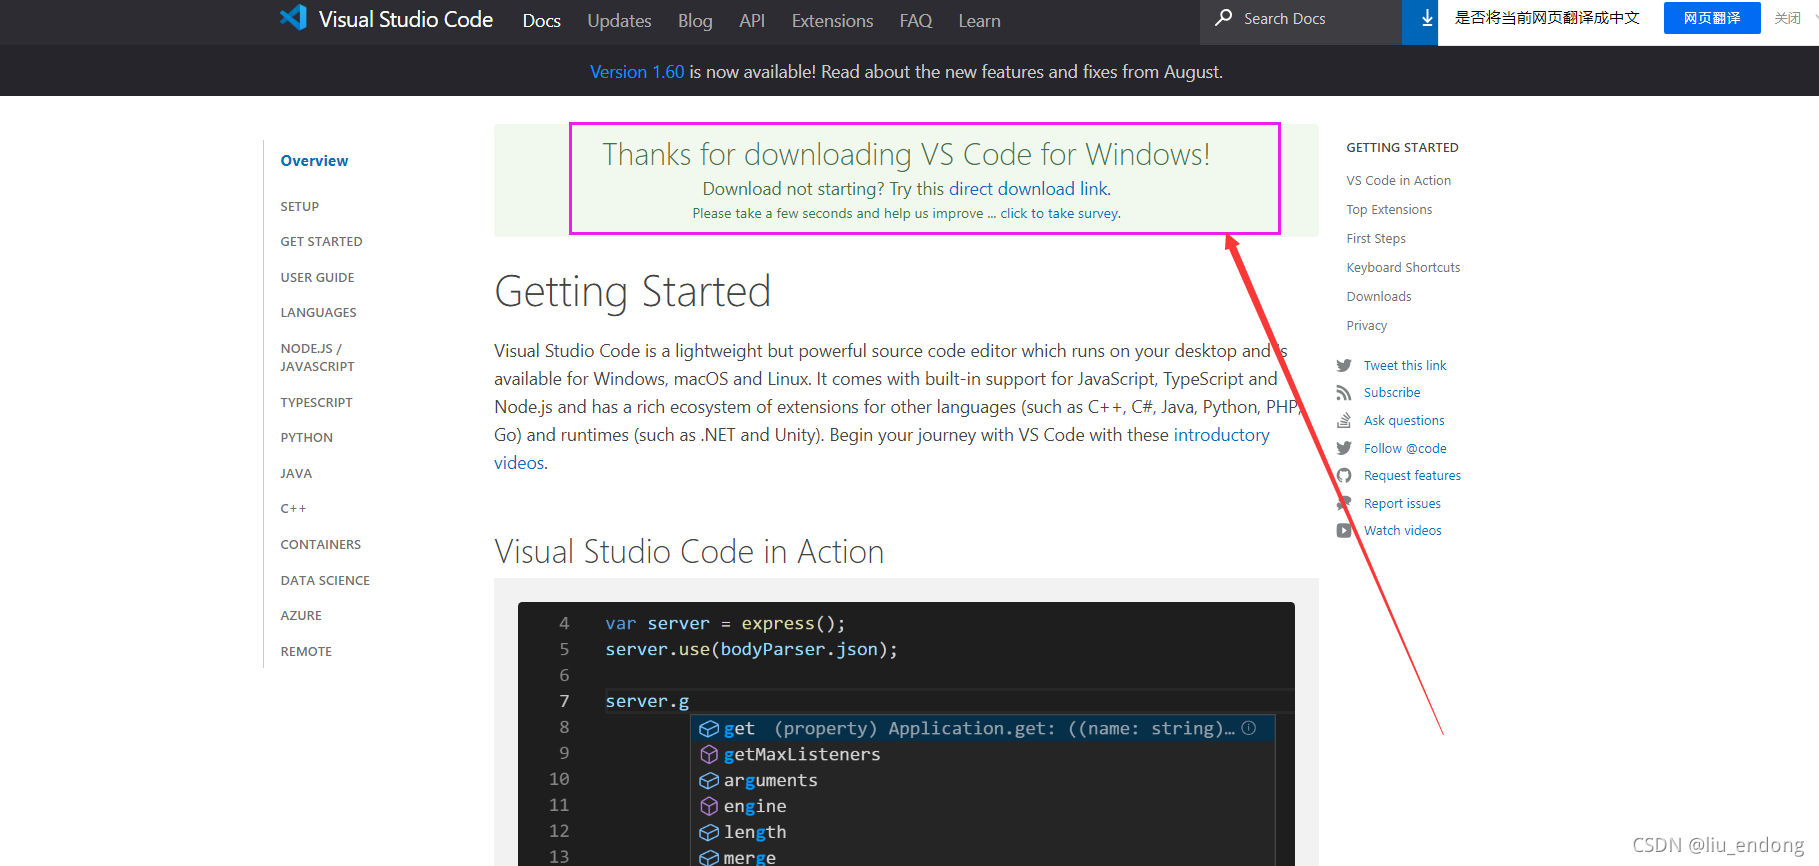Jump to Top Extensions section link
Screen dimensions: 1819x866
1389,210
